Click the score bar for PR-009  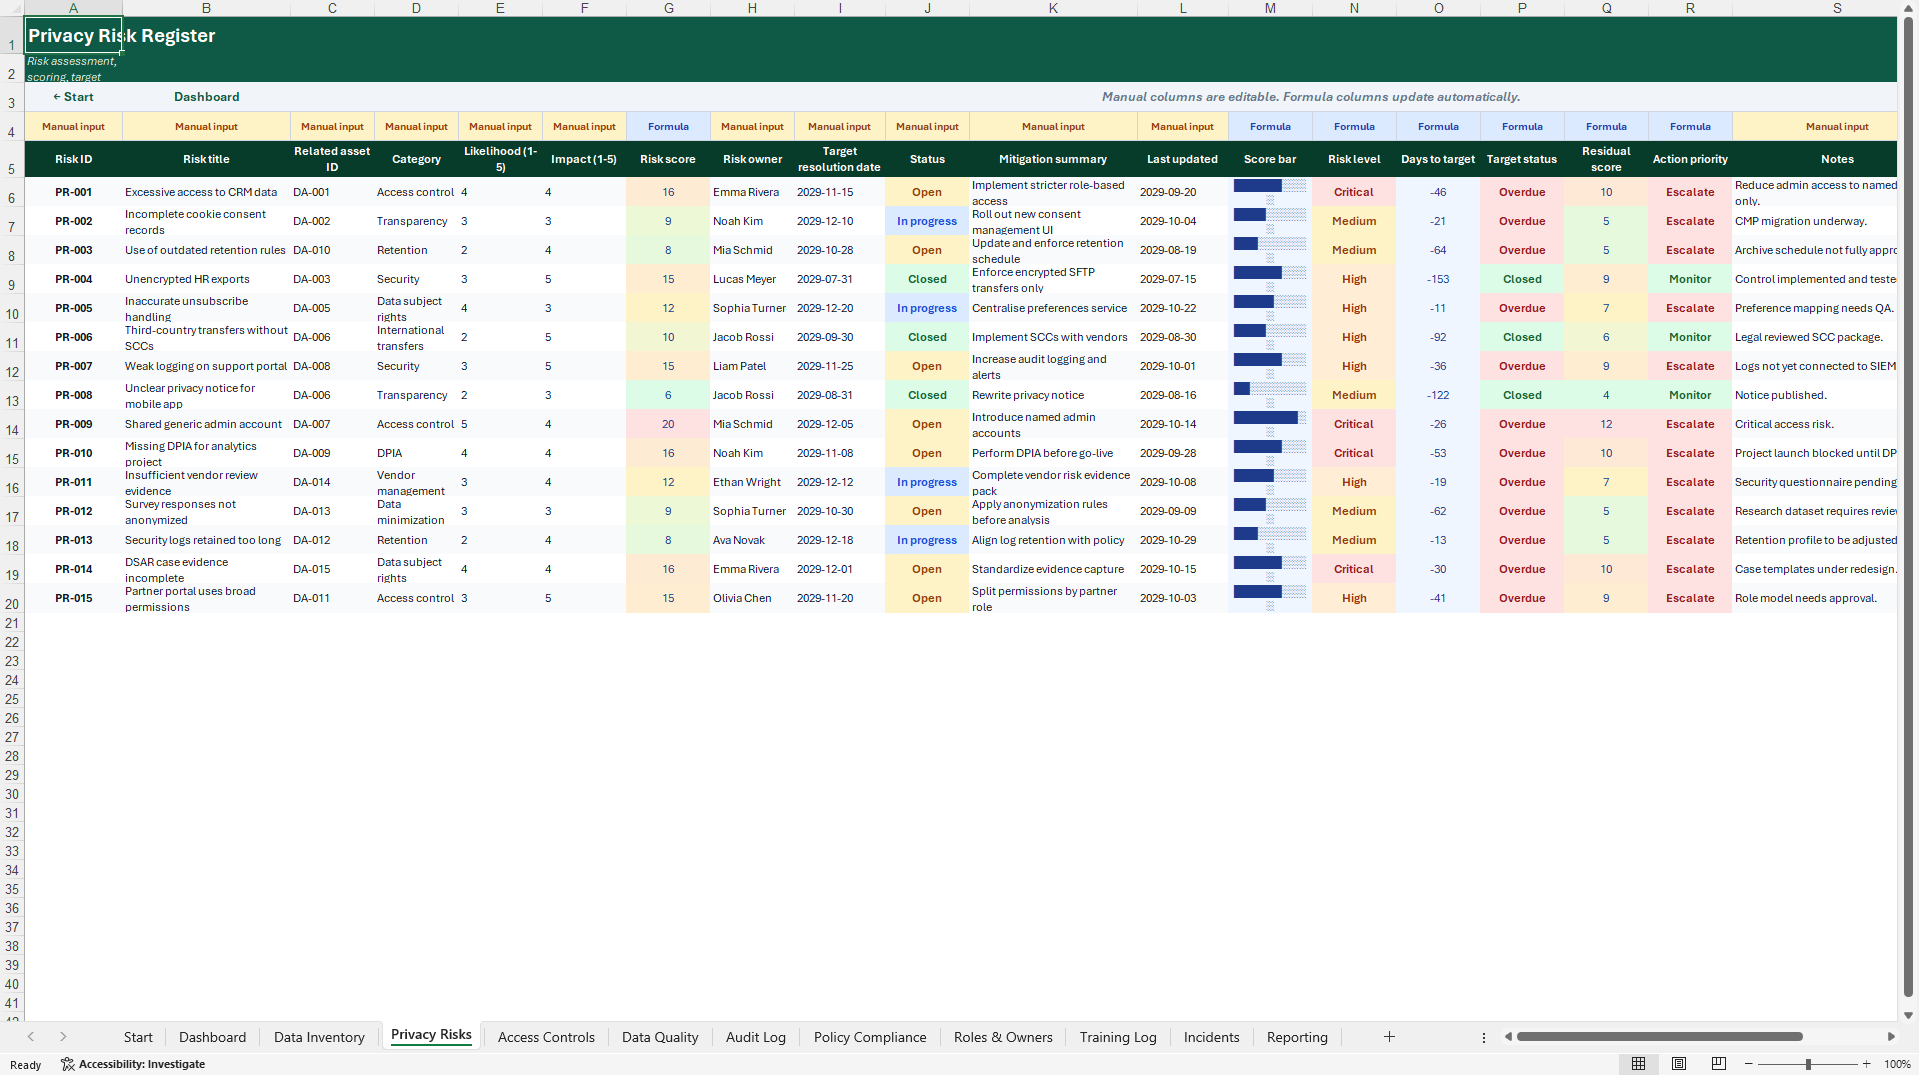pos(1270,424)
